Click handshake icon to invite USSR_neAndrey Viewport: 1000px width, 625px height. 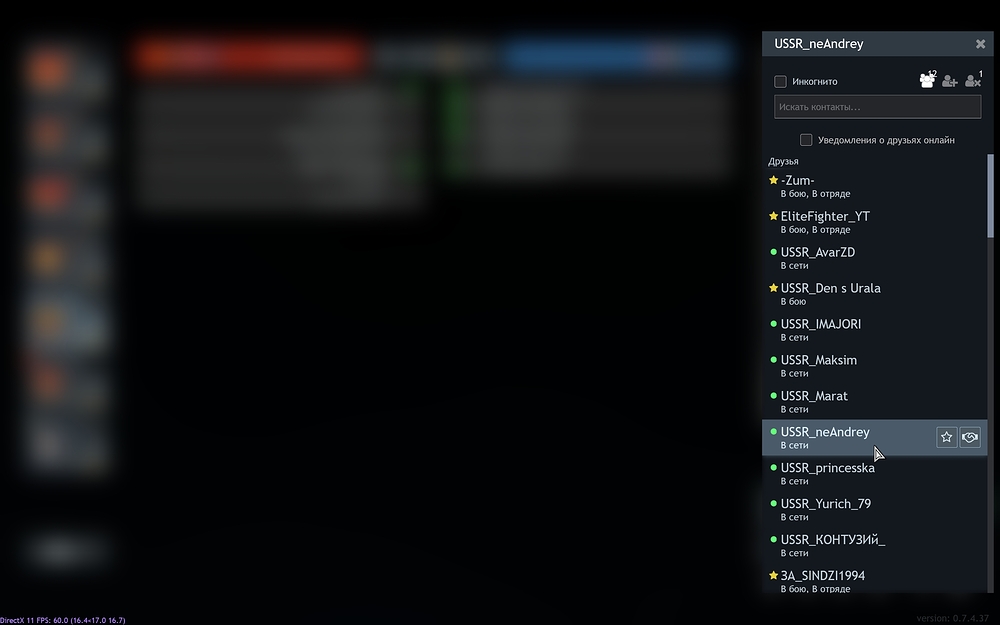969,437
